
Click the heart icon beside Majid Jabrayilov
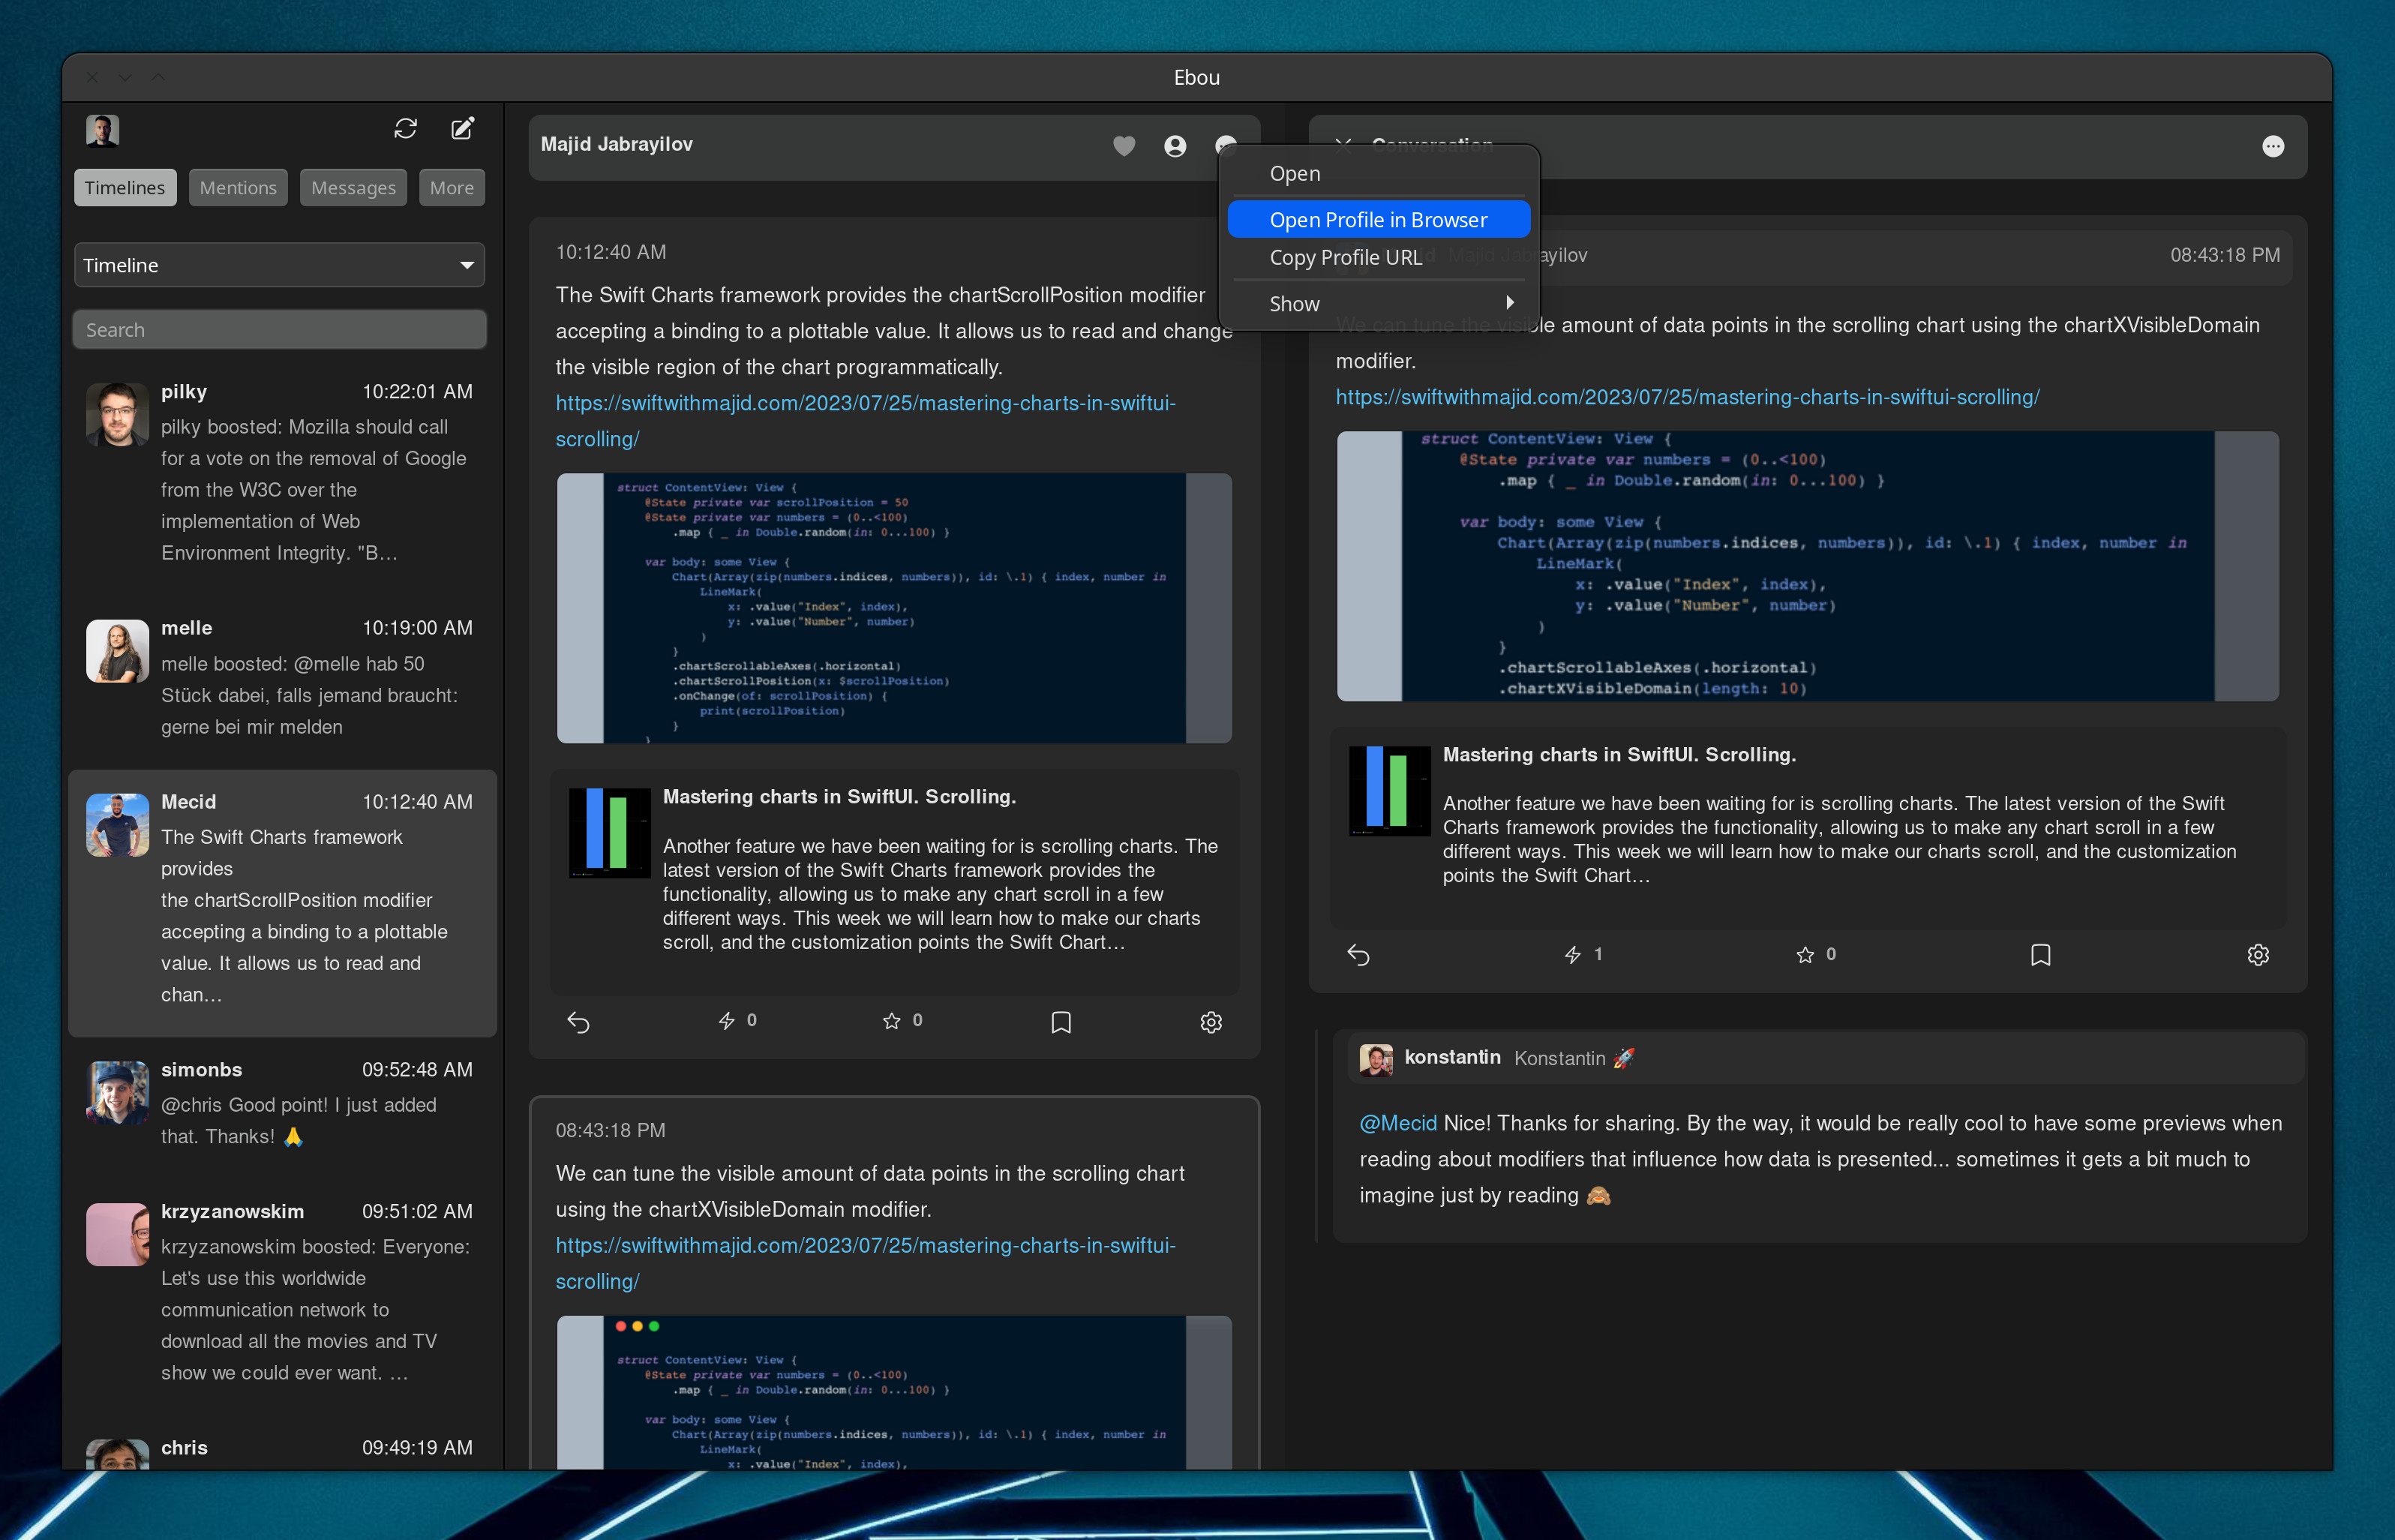click(1124, 146)
